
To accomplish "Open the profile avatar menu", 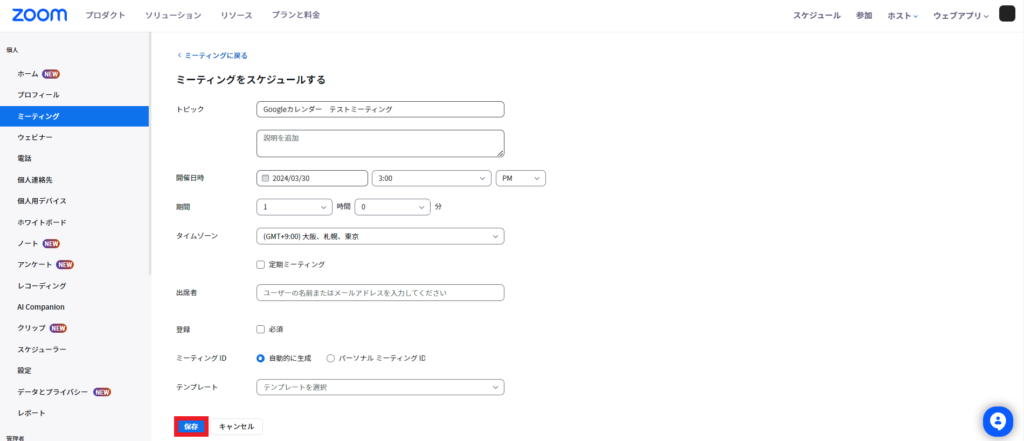I will point(1007,15).
